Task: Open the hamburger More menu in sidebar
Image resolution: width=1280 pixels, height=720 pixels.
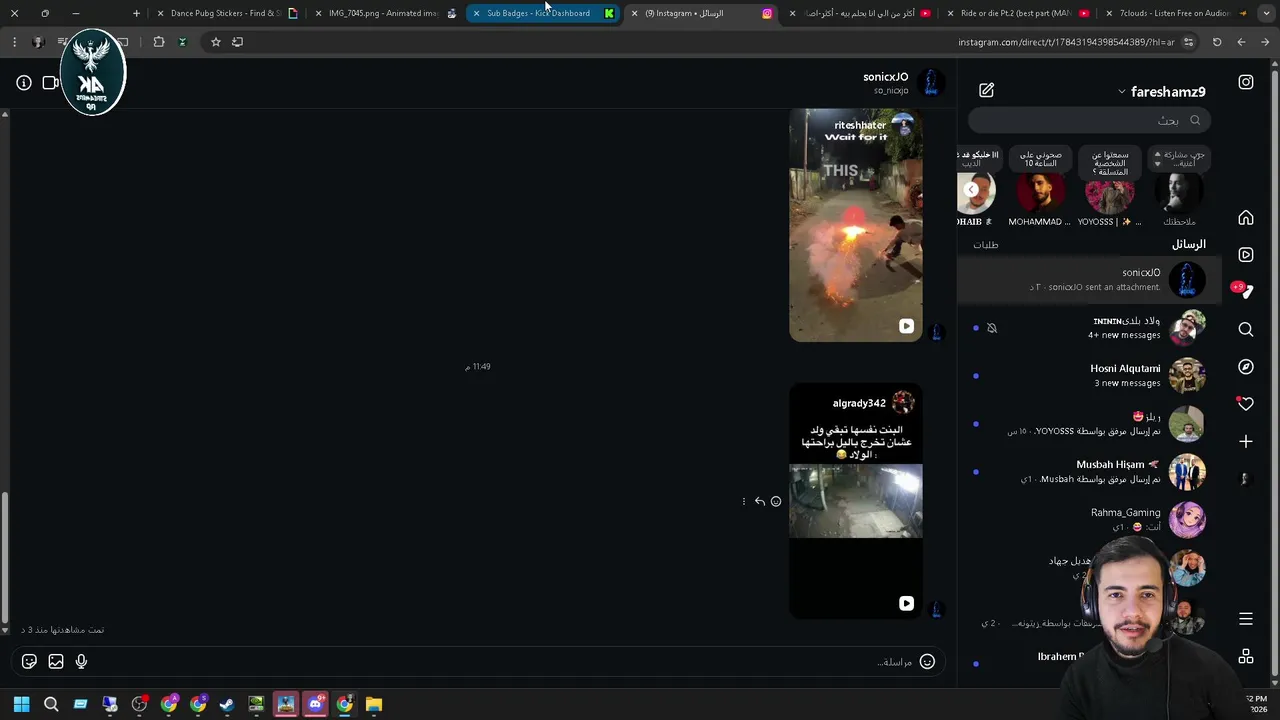Action: pyautogui.click(x=1246, y=619)
